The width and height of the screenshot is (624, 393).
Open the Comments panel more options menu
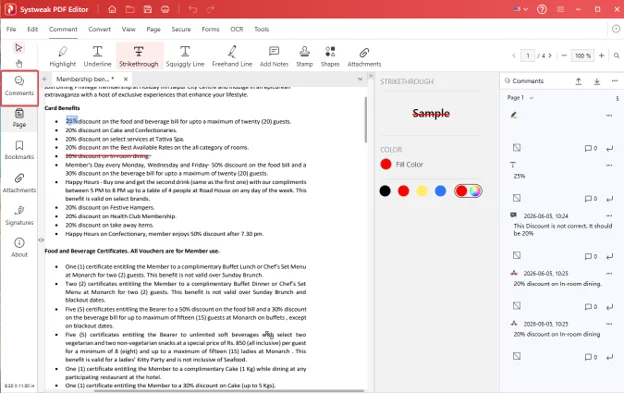[x=615, y=81]
